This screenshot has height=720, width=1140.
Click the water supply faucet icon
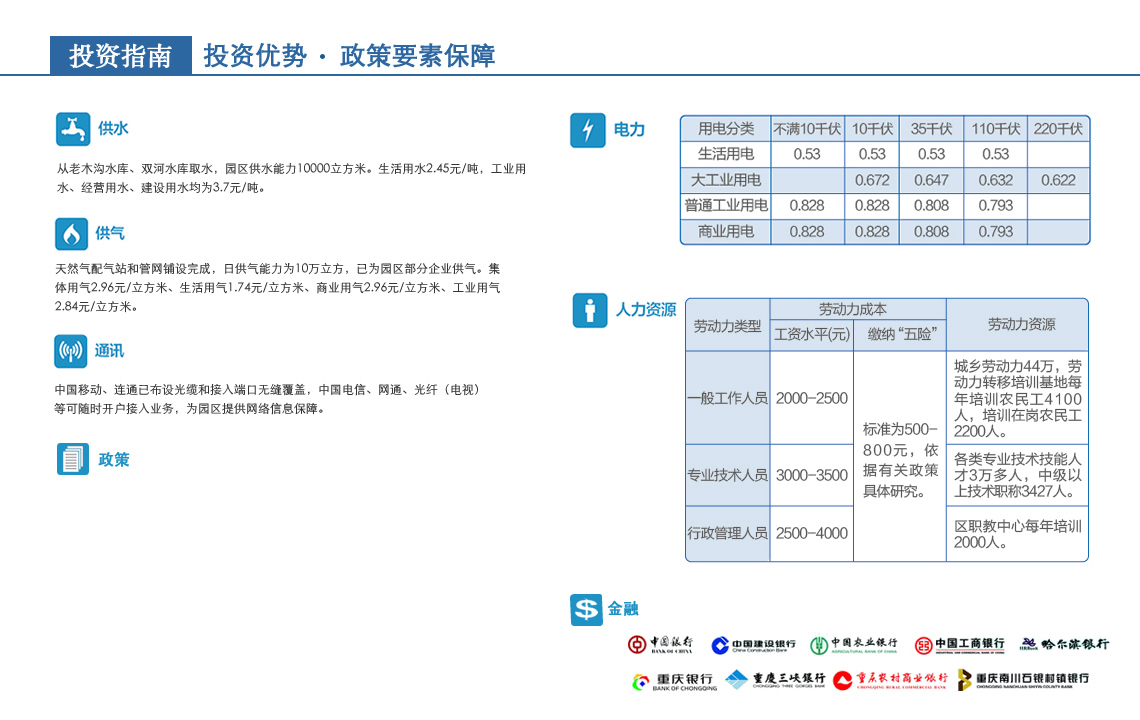click(73, 130)
